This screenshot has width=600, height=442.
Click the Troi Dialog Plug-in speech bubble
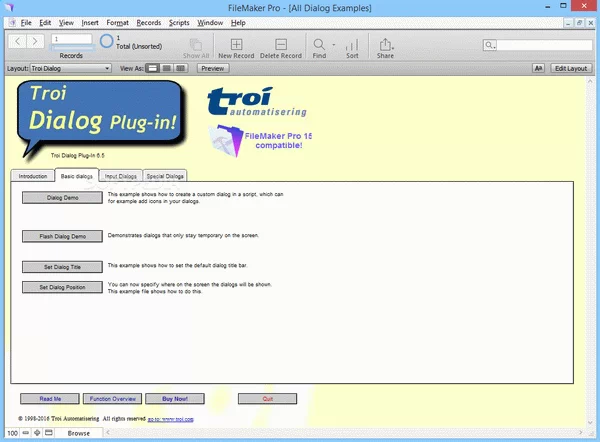point(101,117)
